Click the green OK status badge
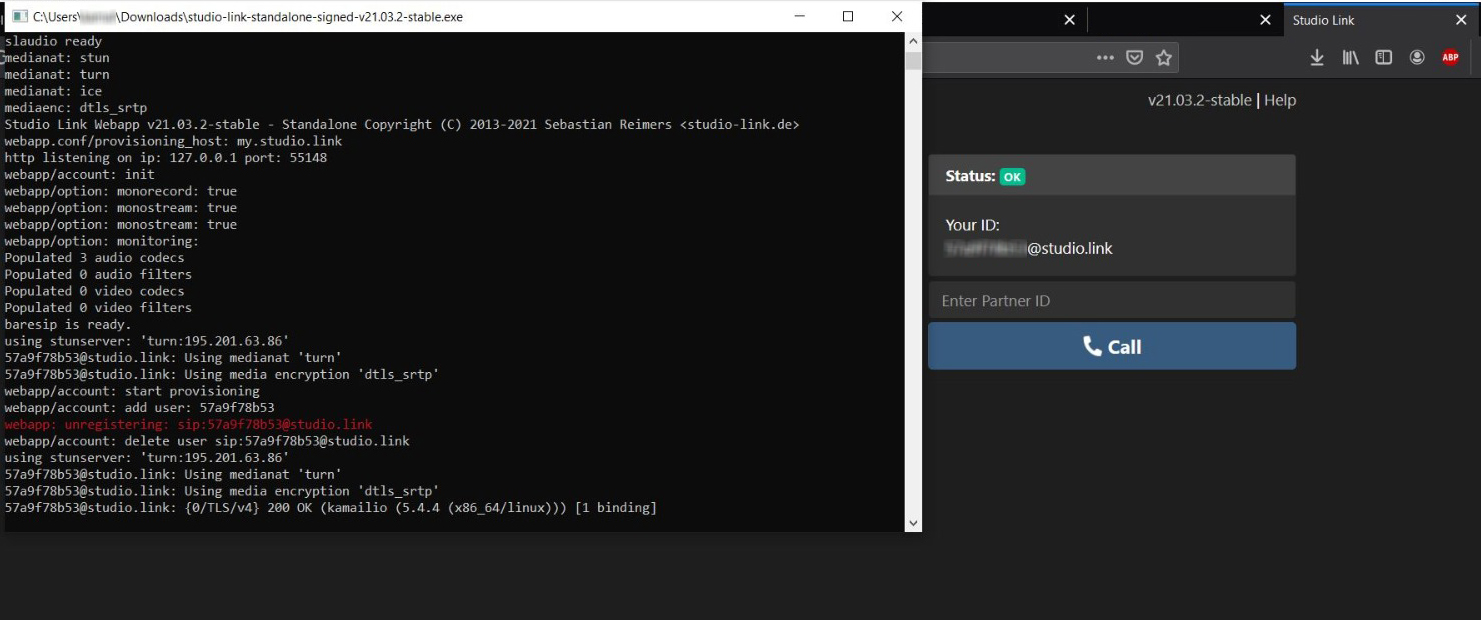The height and width of the screenshot is (620, 1481). coord(1012,177)
